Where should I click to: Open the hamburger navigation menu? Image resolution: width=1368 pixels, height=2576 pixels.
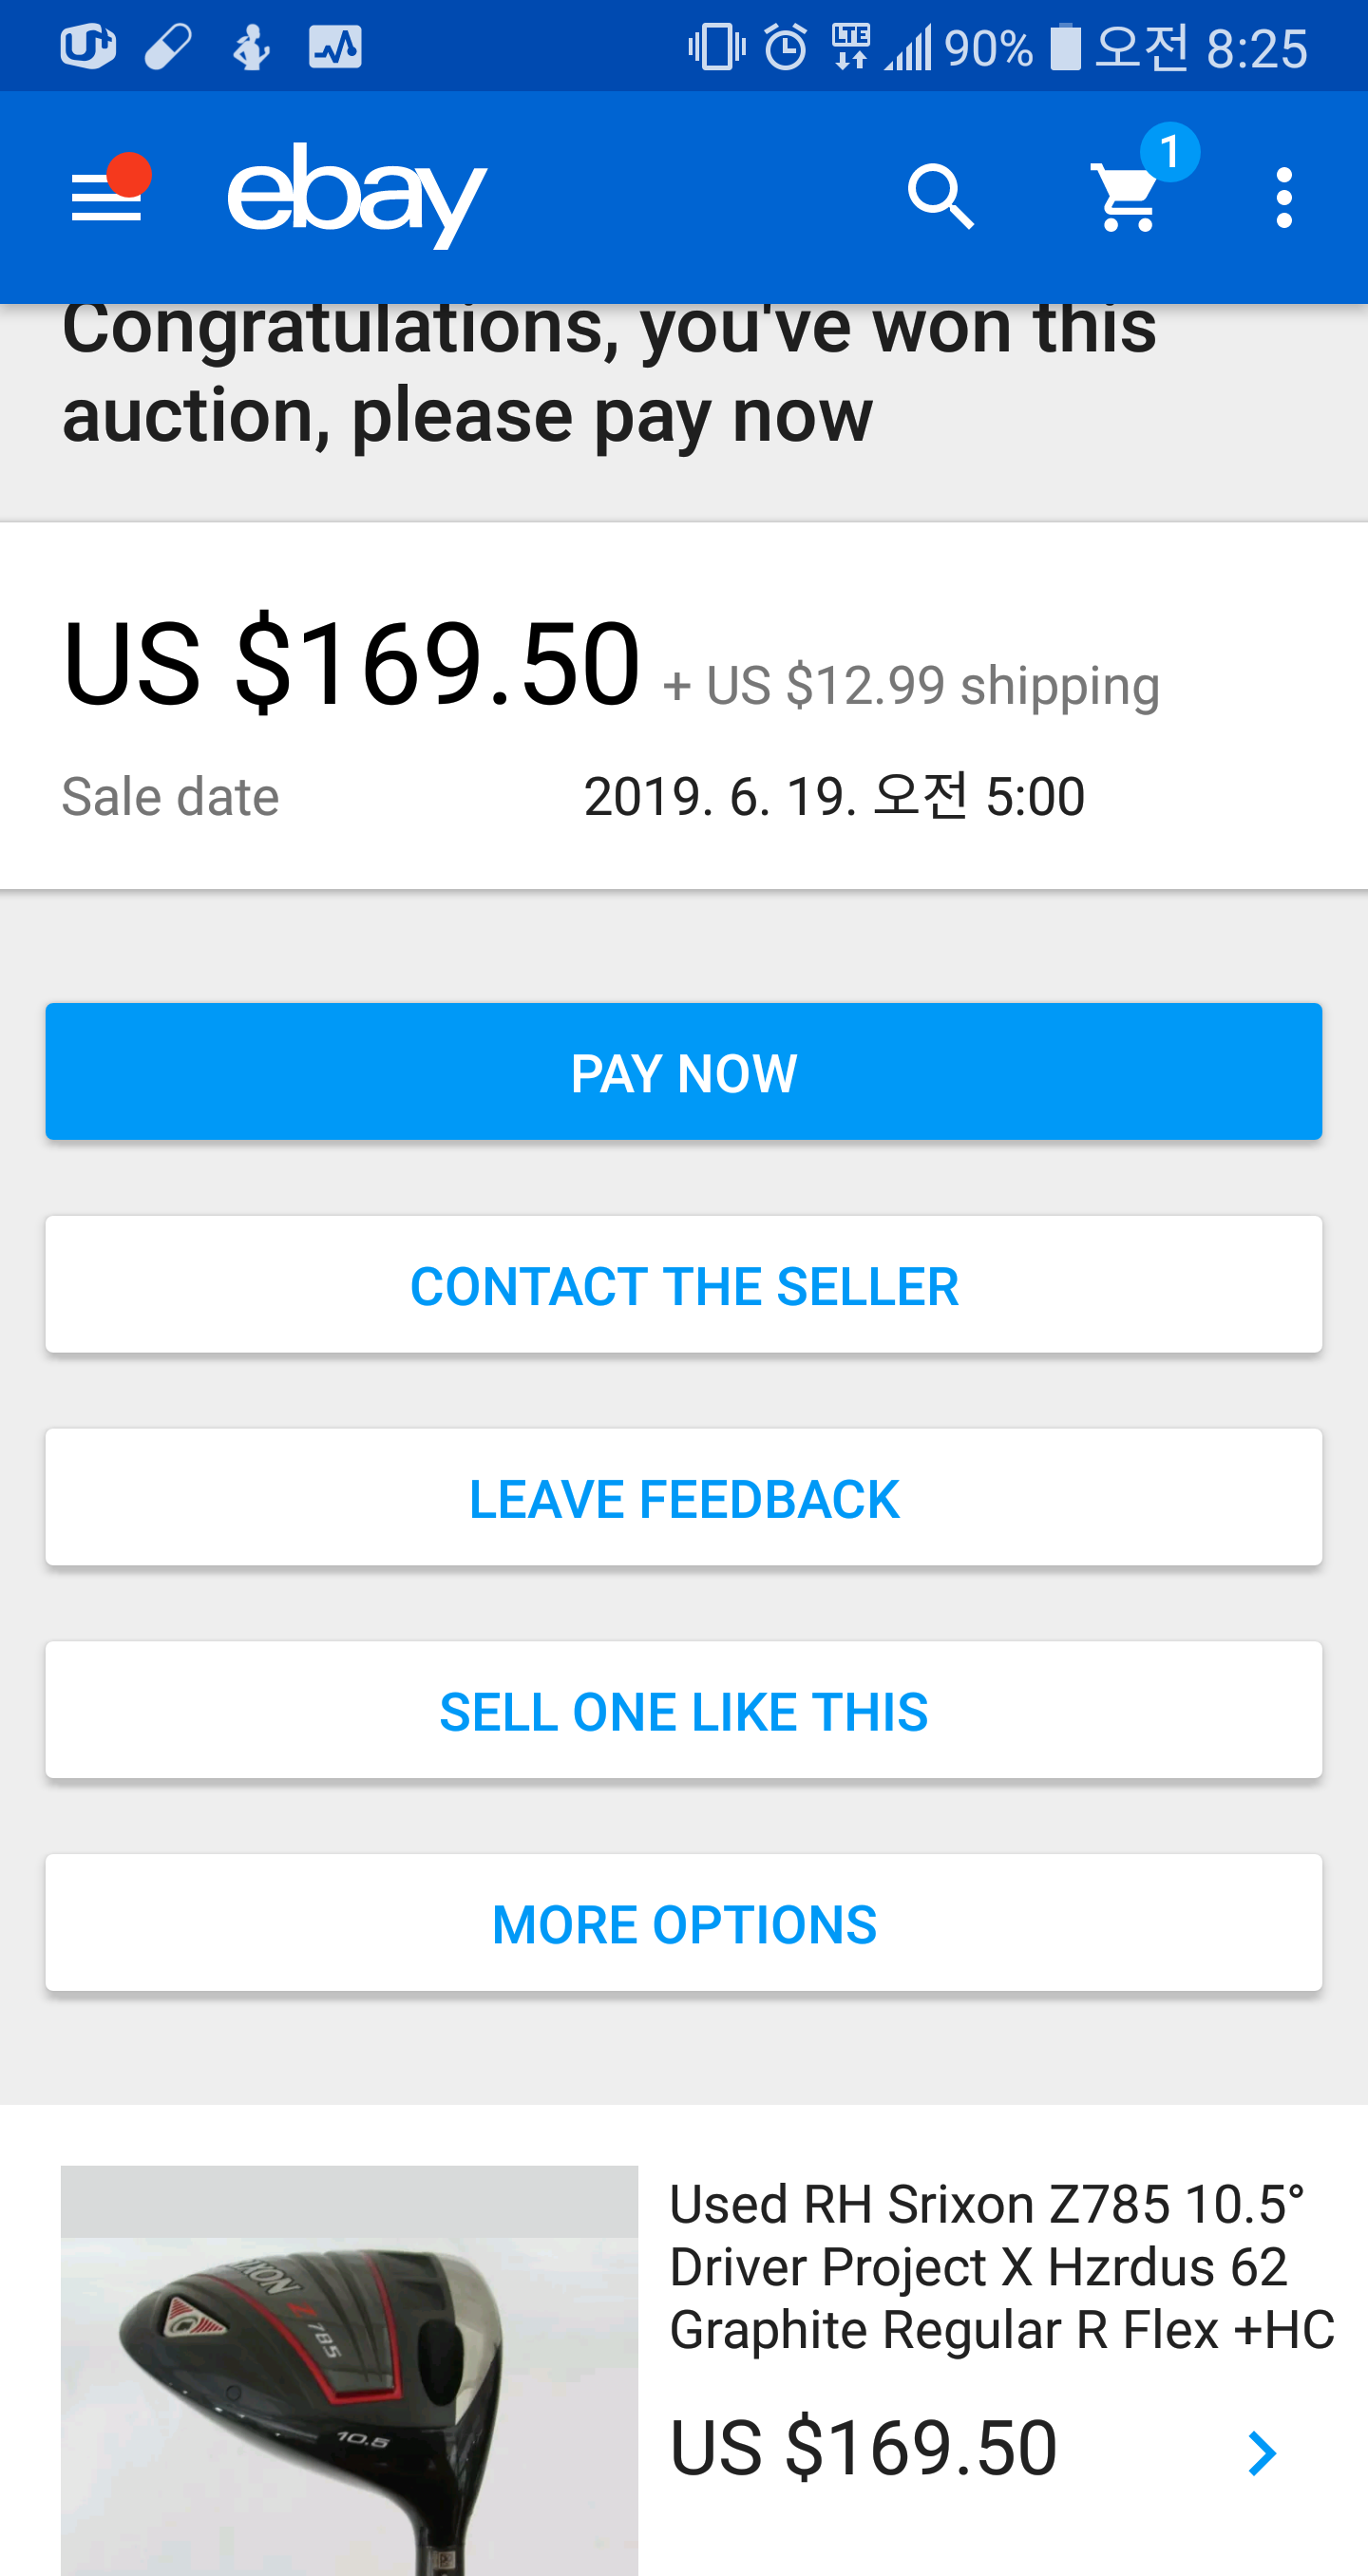tap(106, 198)
